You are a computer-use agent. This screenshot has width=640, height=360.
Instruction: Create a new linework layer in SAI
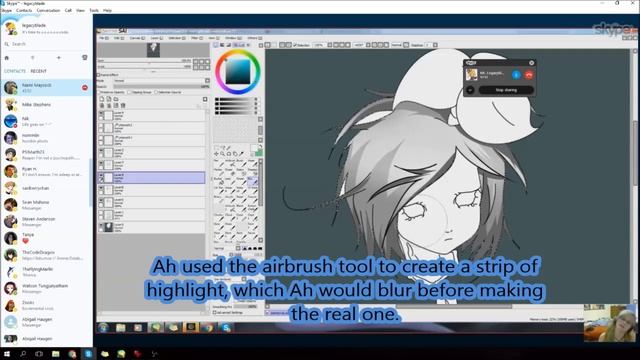(x=109, y=99)
